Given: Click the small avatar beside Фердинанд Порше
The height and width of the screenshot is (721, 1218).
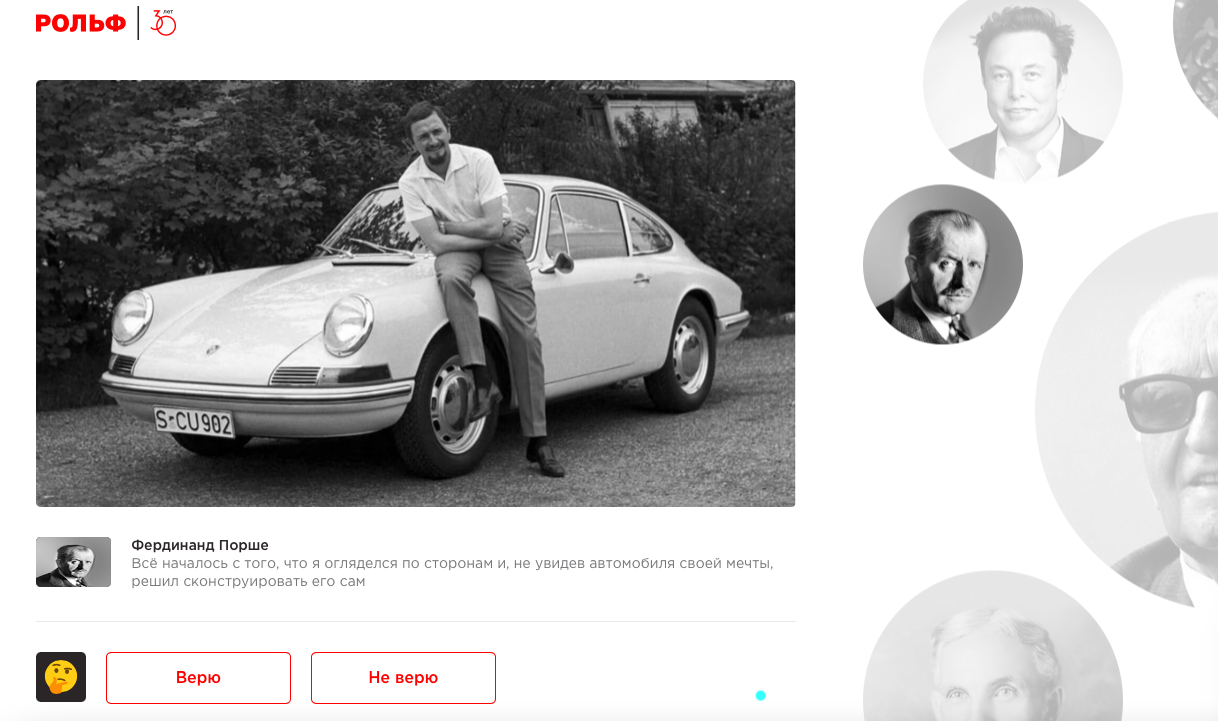Looking at the screenshot, I should [73, 562].
